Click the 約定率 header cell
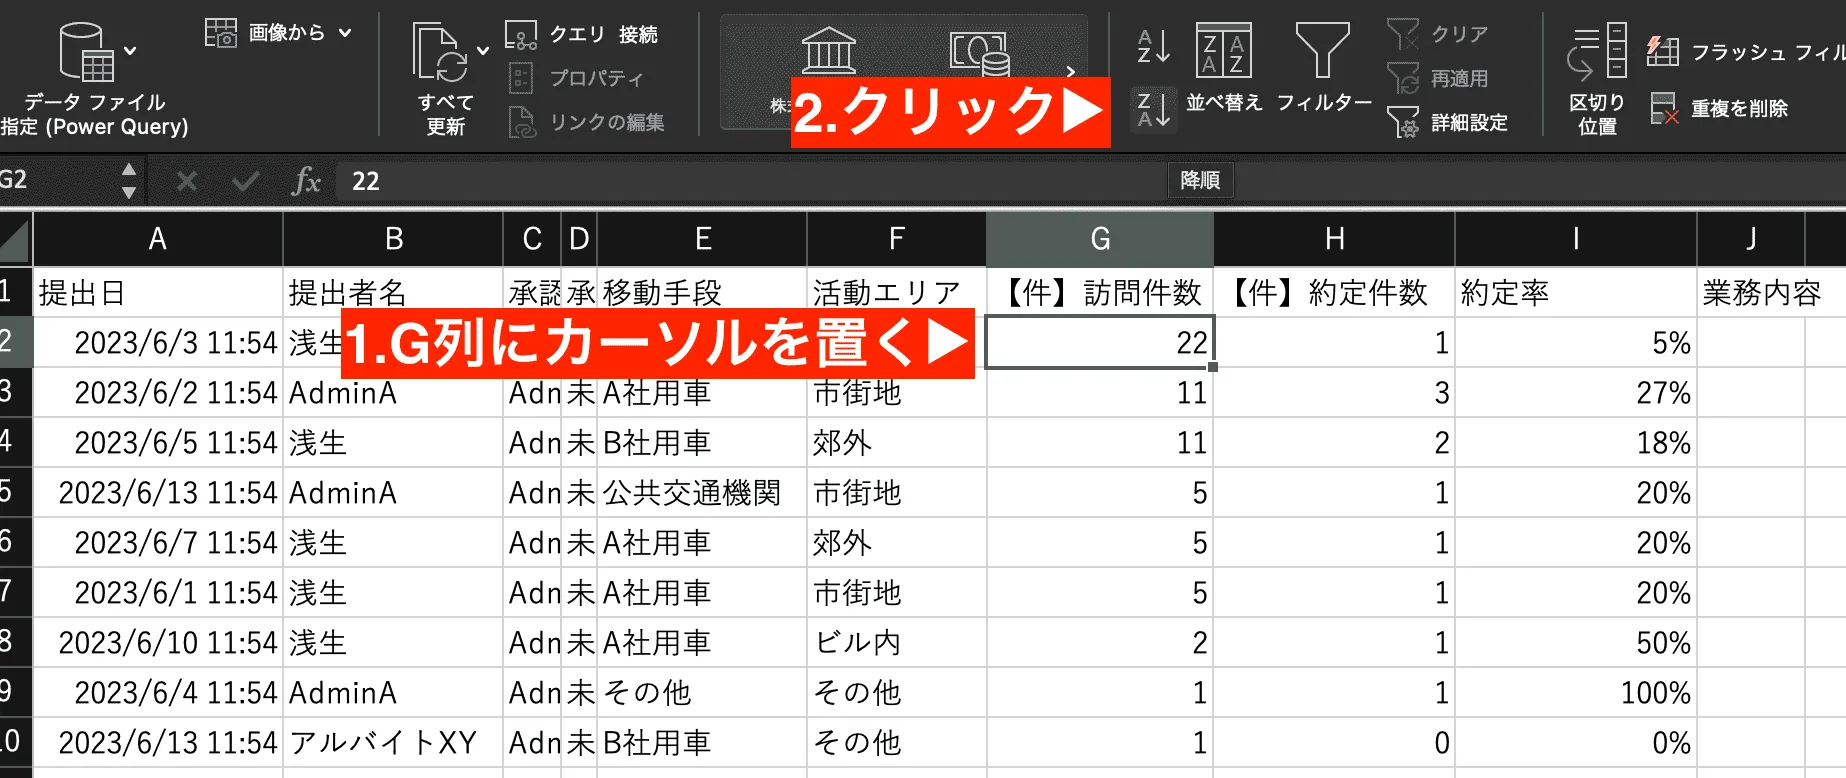 click(x=1576, y=292)
